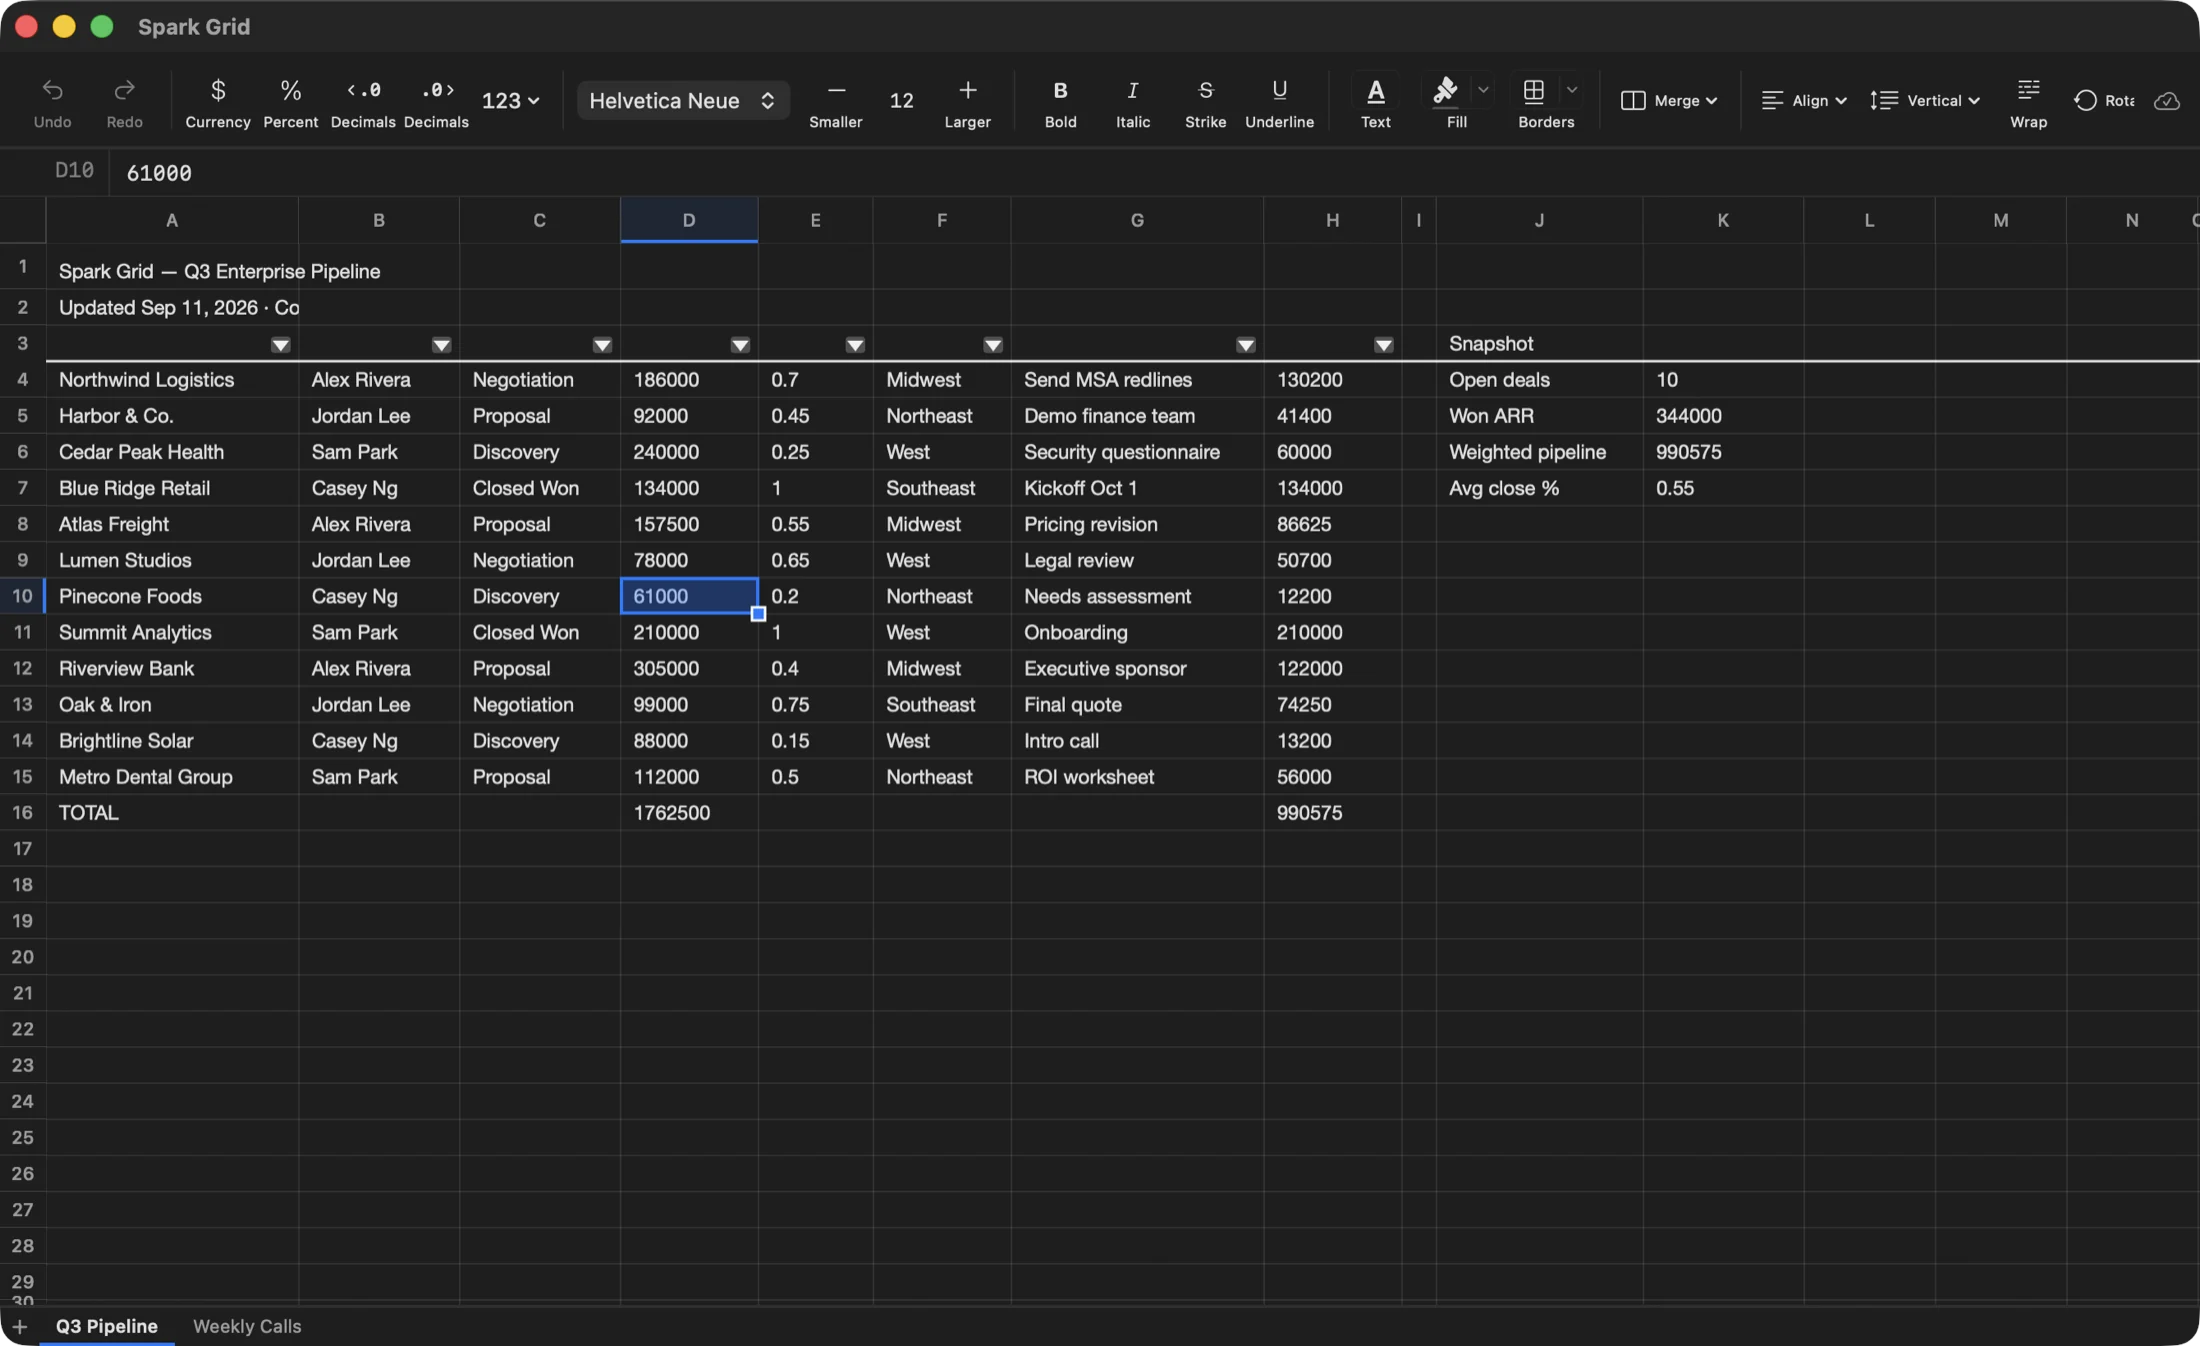Click the cloud sync icon
Viewport: 2200px width, 1346px height.
click(x=2167, y=101)
